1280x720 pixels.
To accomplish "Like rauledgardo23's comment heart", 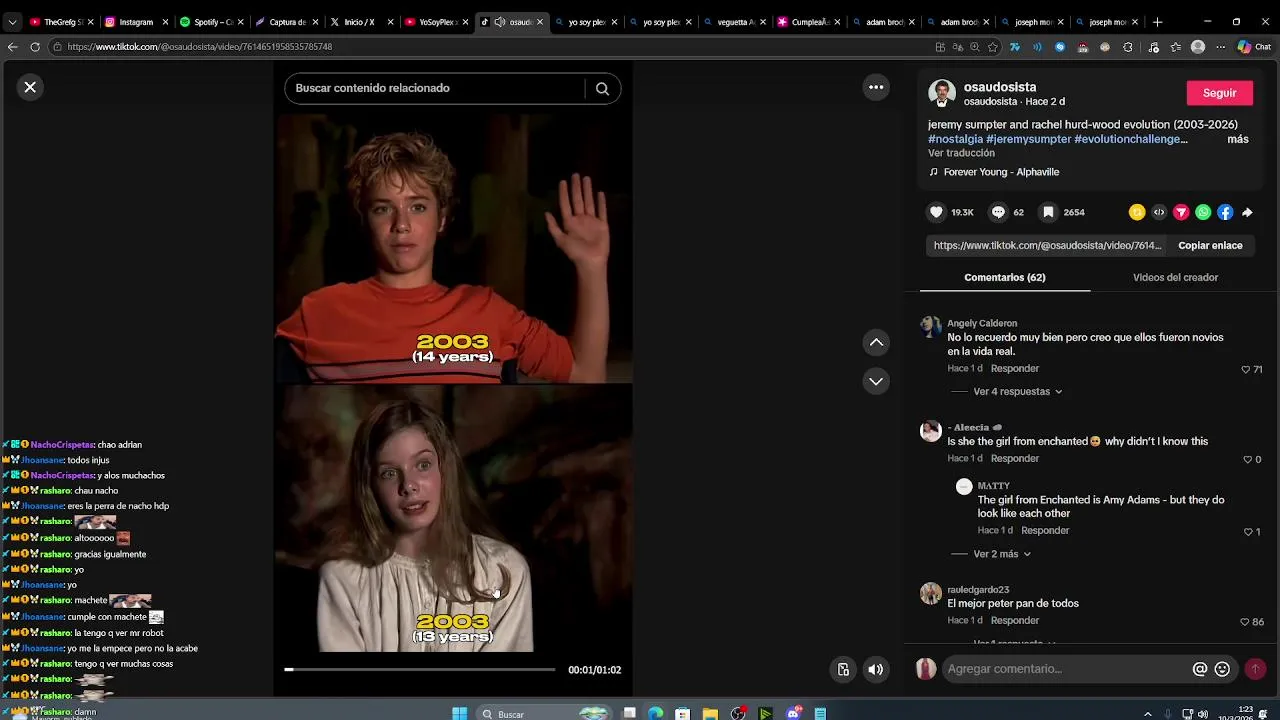I will point(1245,622).
